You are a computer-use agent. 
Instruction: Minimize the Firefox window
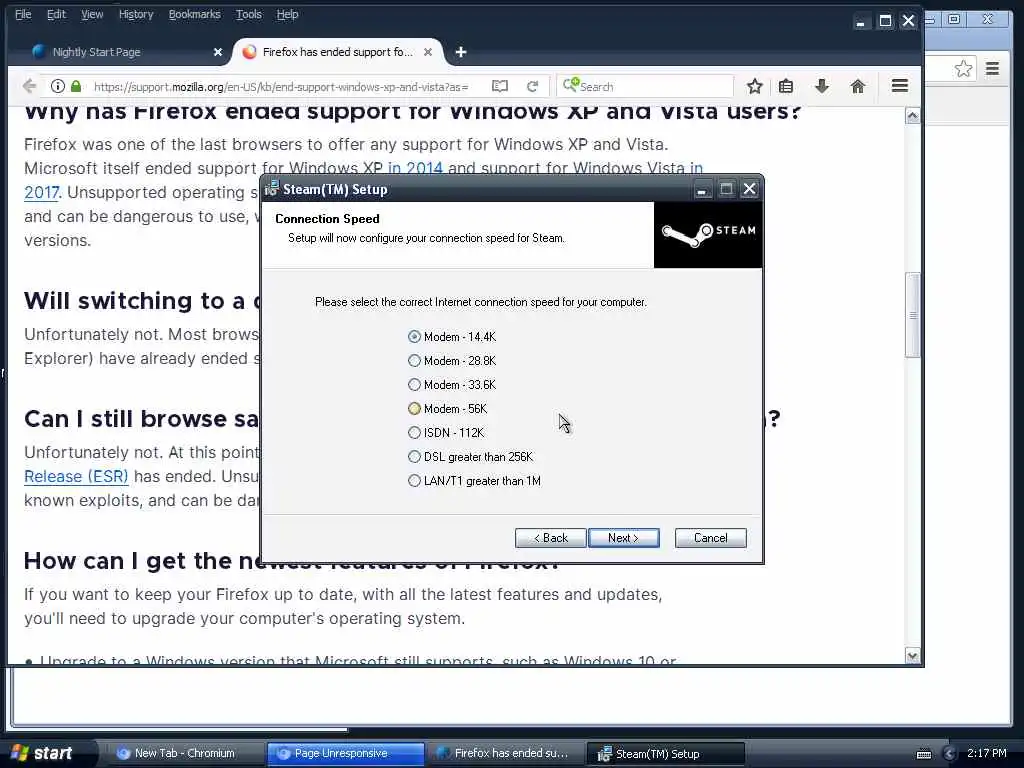pyautogui.click(x=861, y=22)
